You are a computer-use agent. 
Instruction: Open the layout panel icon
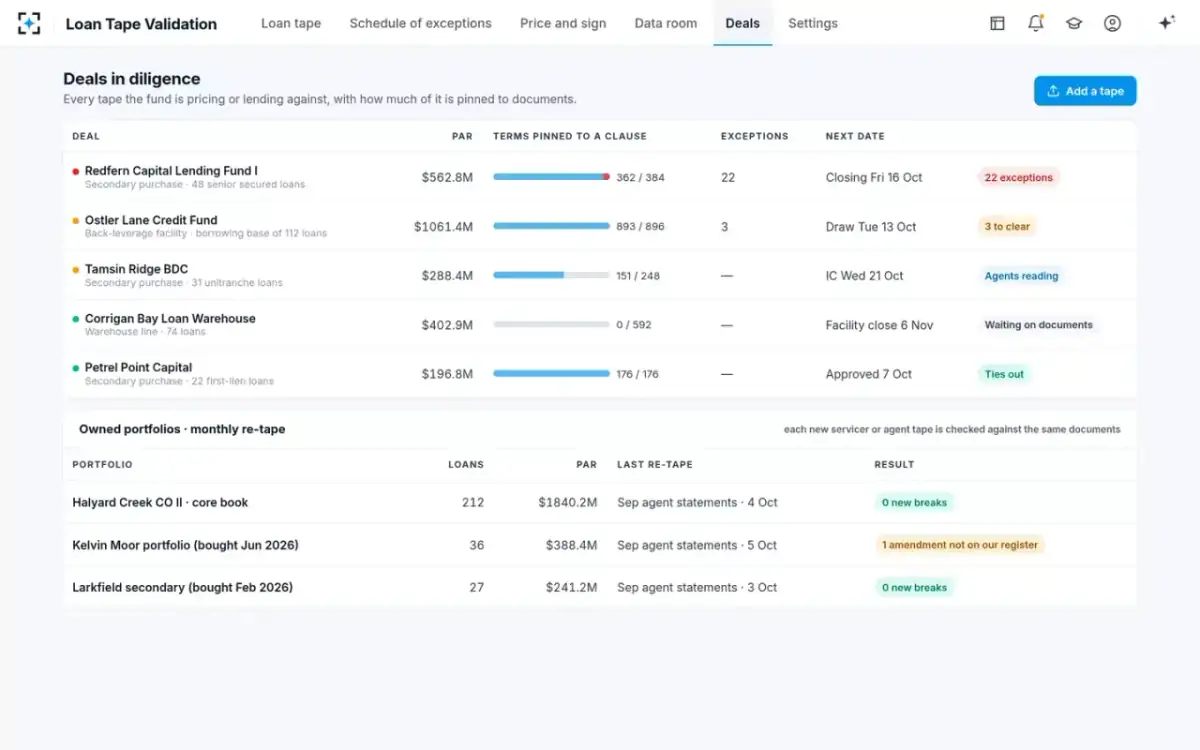(x=997, y=23)
